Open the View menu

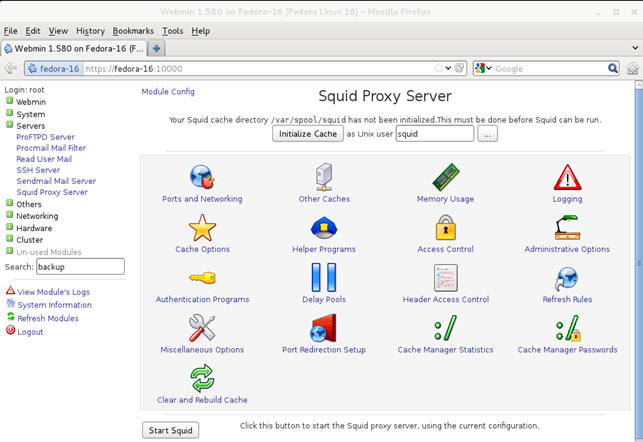pos(58,31)
